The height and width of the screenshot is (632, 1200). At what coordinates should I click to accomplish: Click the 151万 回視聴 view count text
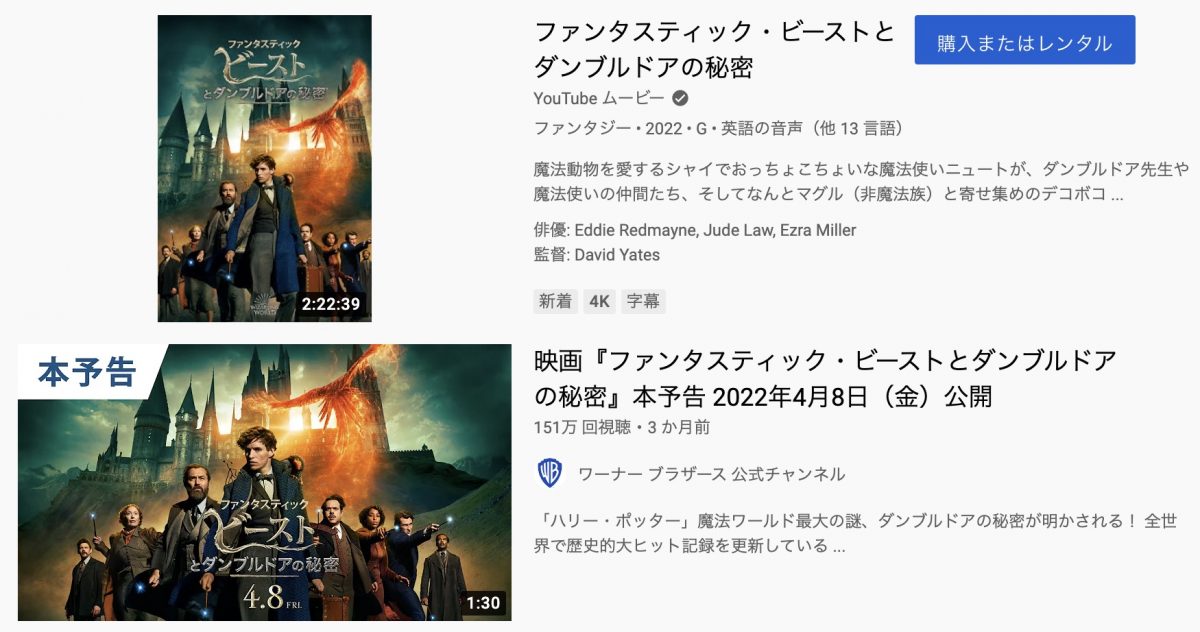(583, 427)
